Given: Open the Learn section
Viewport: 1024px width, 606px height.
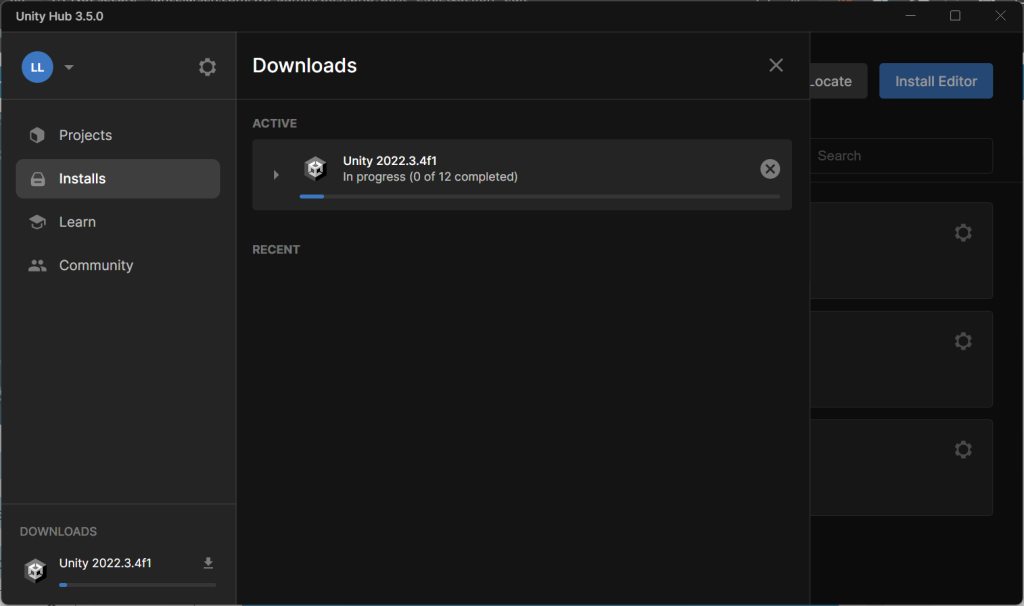Looking at the screenshot, I should point(118,222).
